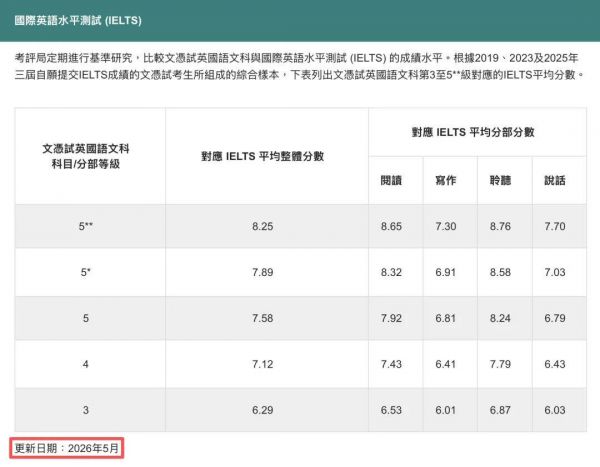
Task: Click the 更新日期:2026年5月 update date text
Action: click(x=67, y=448)
